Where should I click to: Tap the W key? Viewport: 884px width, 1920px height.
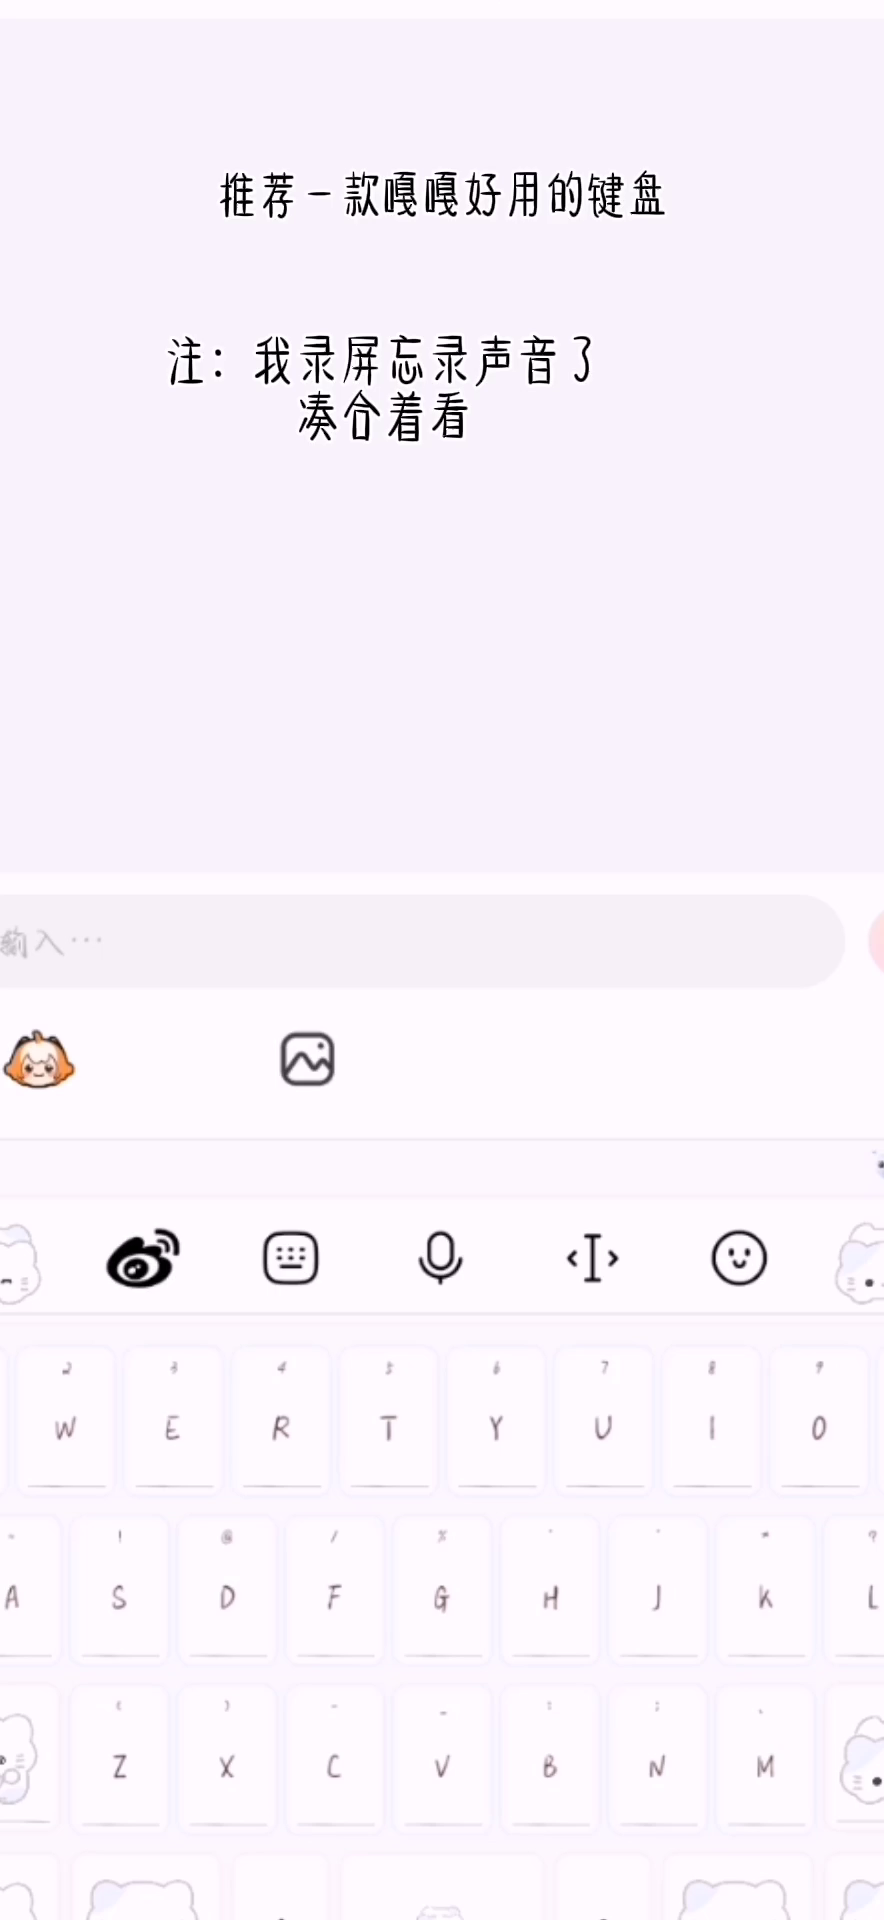click(65, 1417)
